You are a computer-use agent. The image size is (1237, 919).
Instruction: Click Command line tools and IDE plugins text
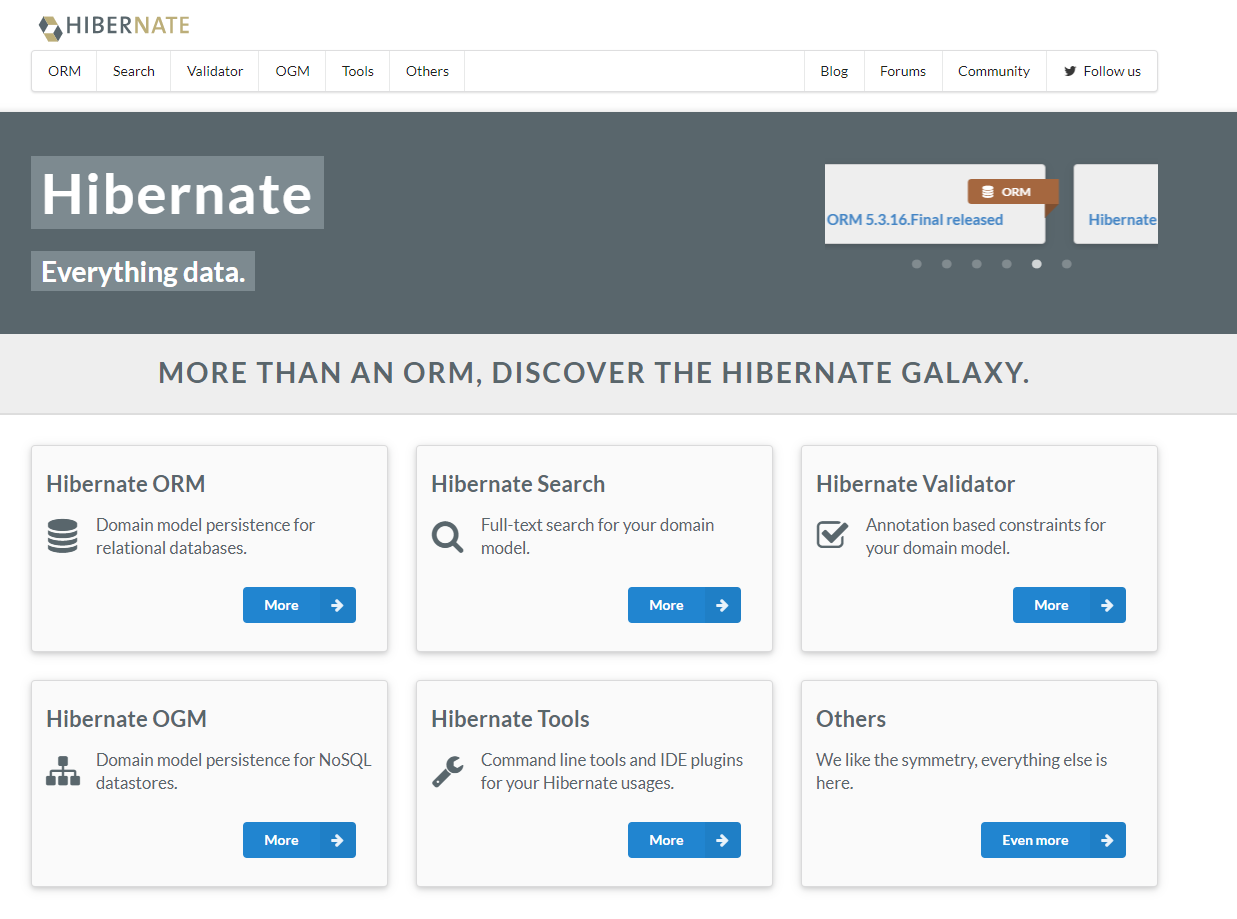612,771
